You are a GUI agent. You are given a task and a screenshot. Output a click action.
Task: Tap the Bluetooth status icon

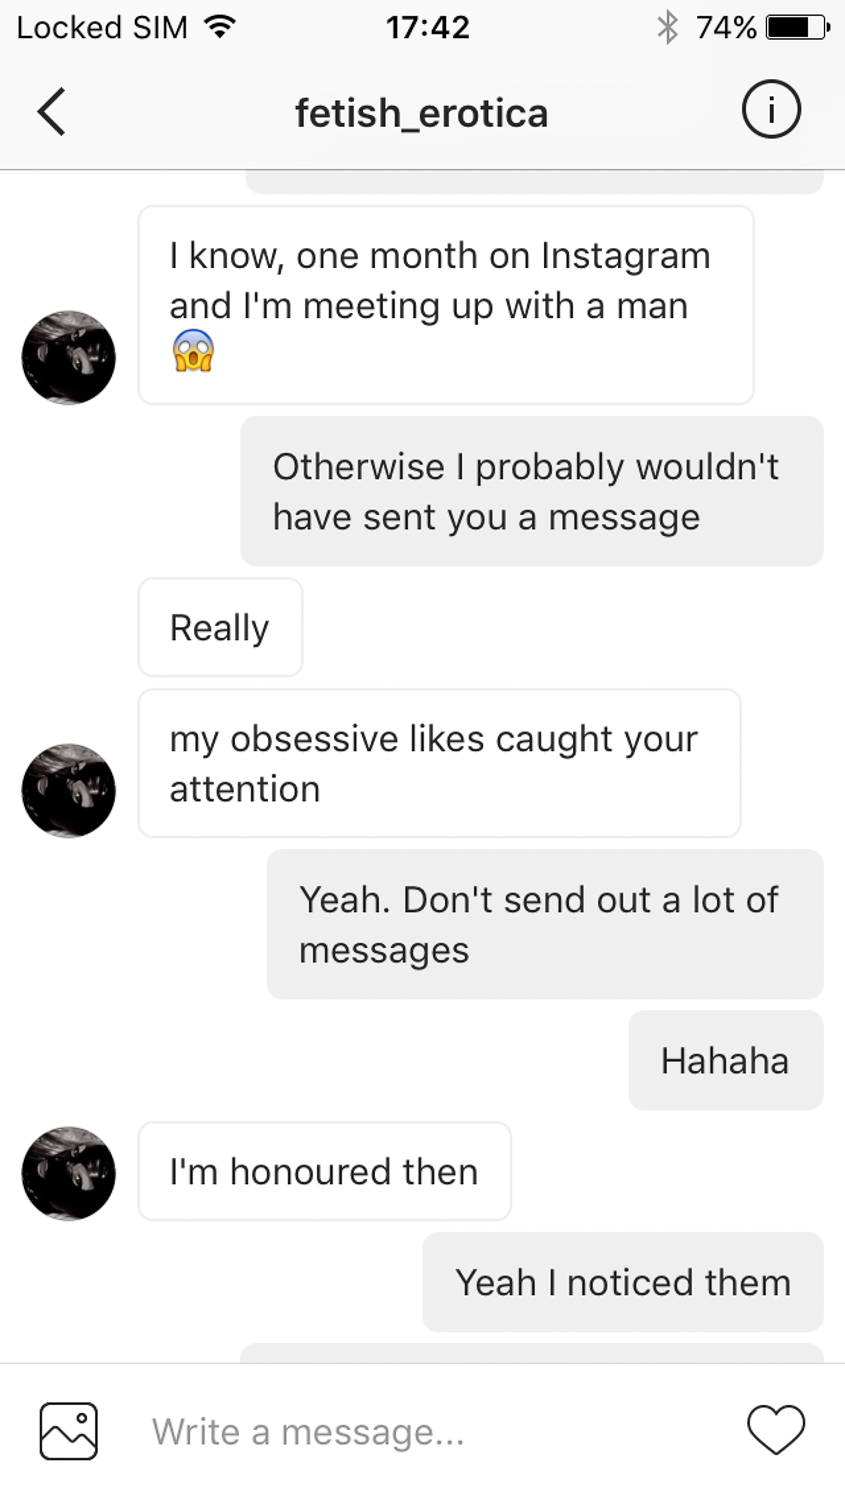[x=667, y=27]
